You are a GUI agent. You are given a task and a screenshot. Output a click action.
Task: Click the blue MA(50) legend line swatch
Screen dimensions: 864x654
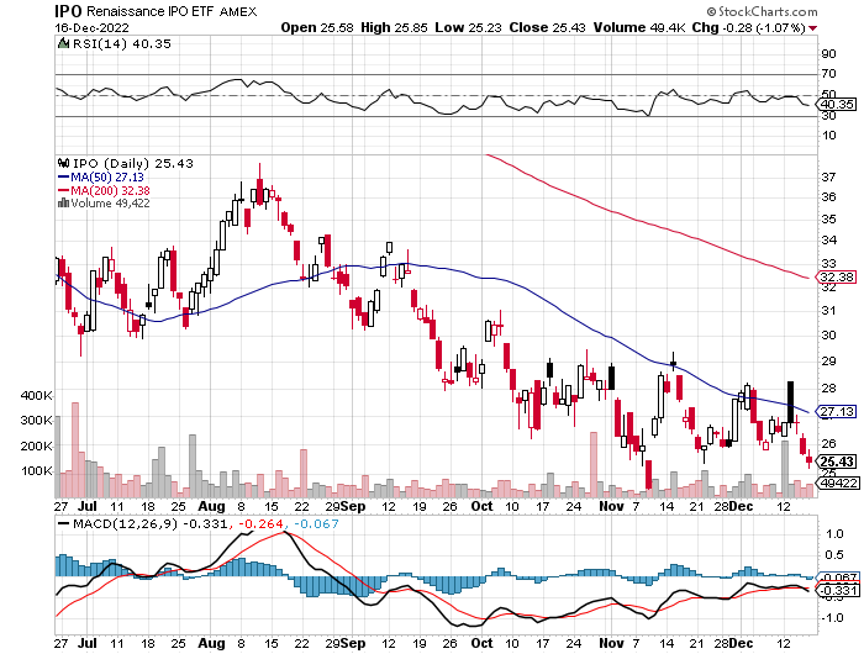(x=63, y=177)
